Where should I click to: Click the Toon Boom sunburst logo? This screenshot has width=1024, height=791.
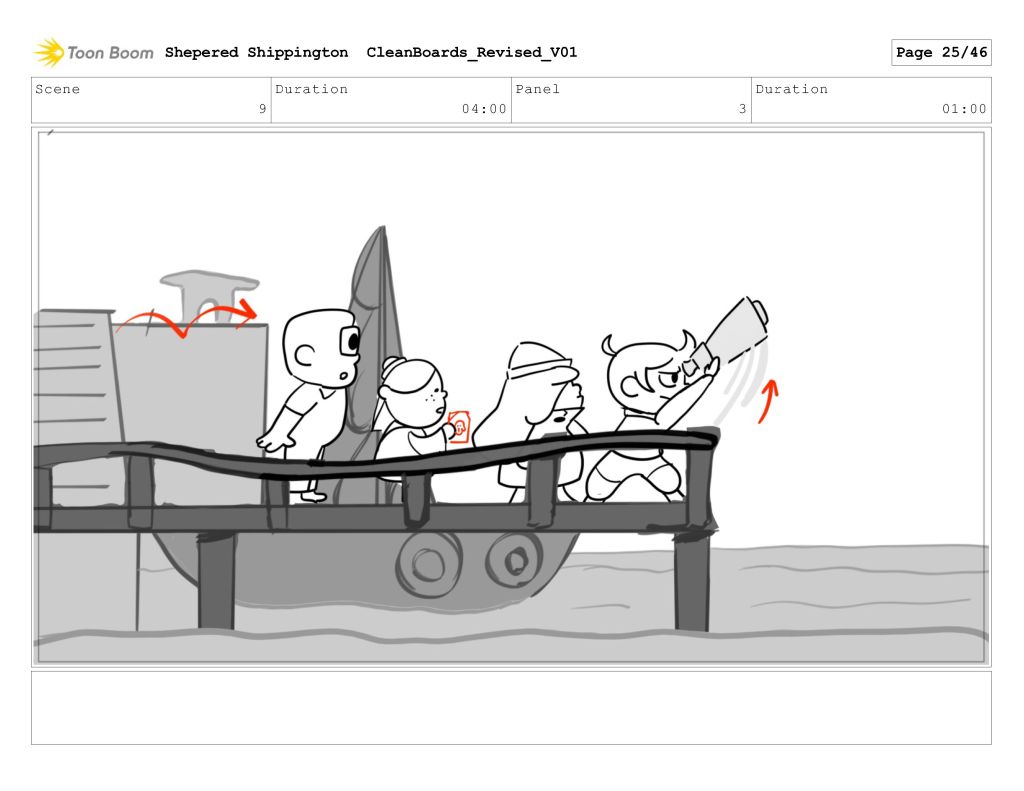(x=49, y=52)
